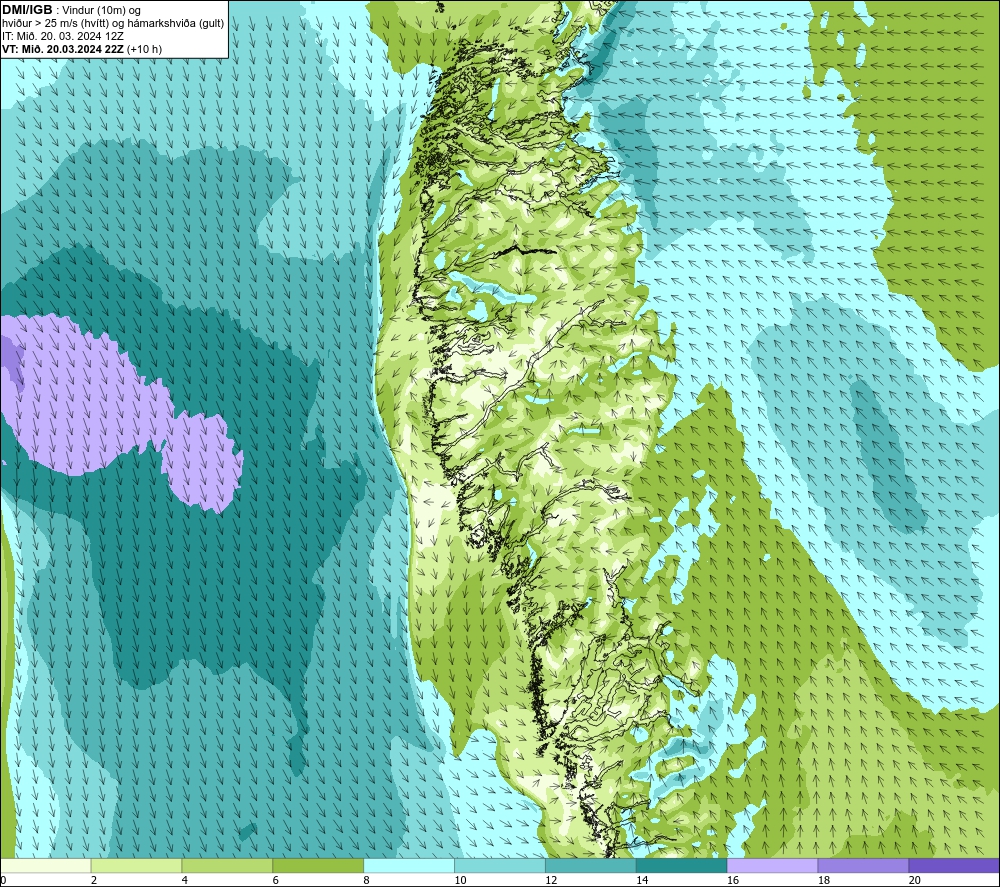
Task: Click the 14–16 m/s dark teal swatch
Action: click(682, 866)
